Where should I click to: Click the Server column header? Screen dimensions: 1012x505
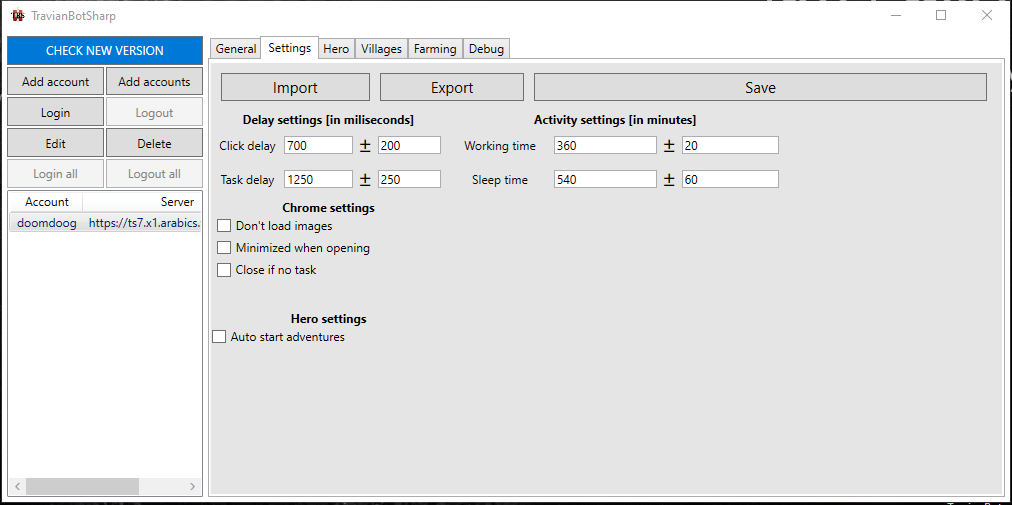coord(142,201)
